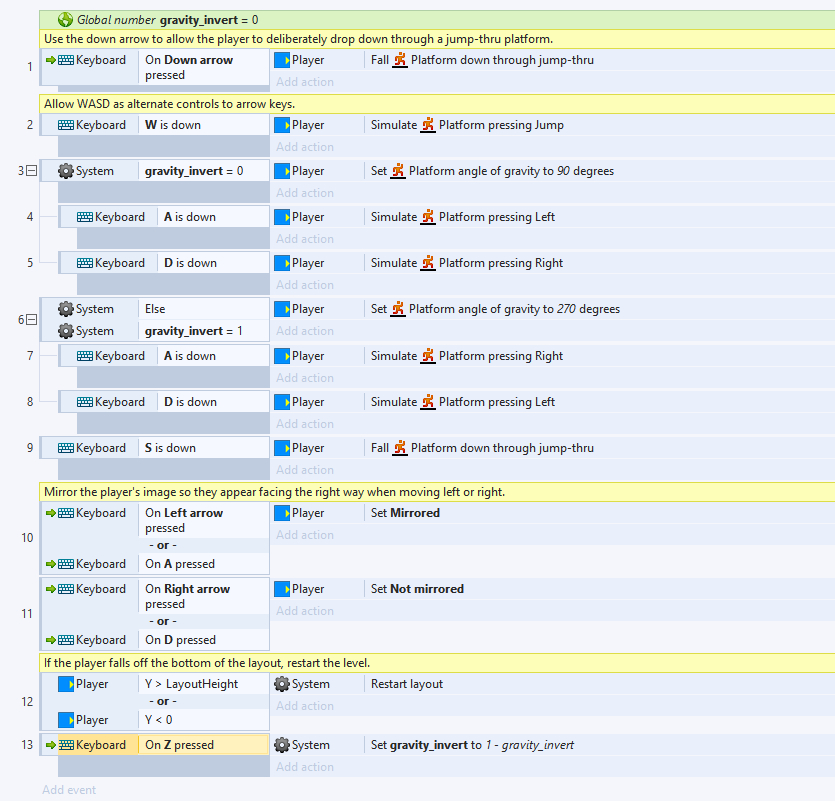835x801 pixels.
Task: Click the Keyboard icon in event 1
Action: 66,60
